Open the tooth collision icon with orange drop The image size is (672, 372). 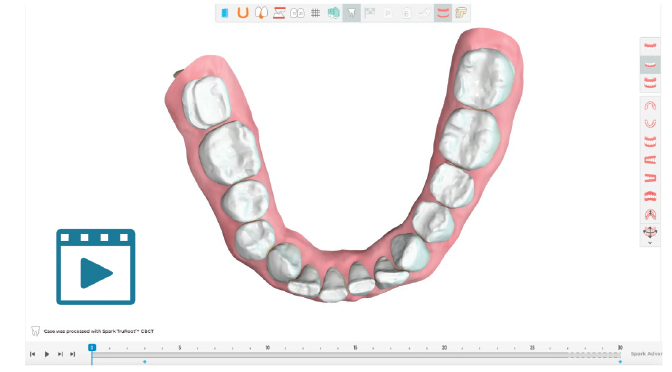(261, 13)
